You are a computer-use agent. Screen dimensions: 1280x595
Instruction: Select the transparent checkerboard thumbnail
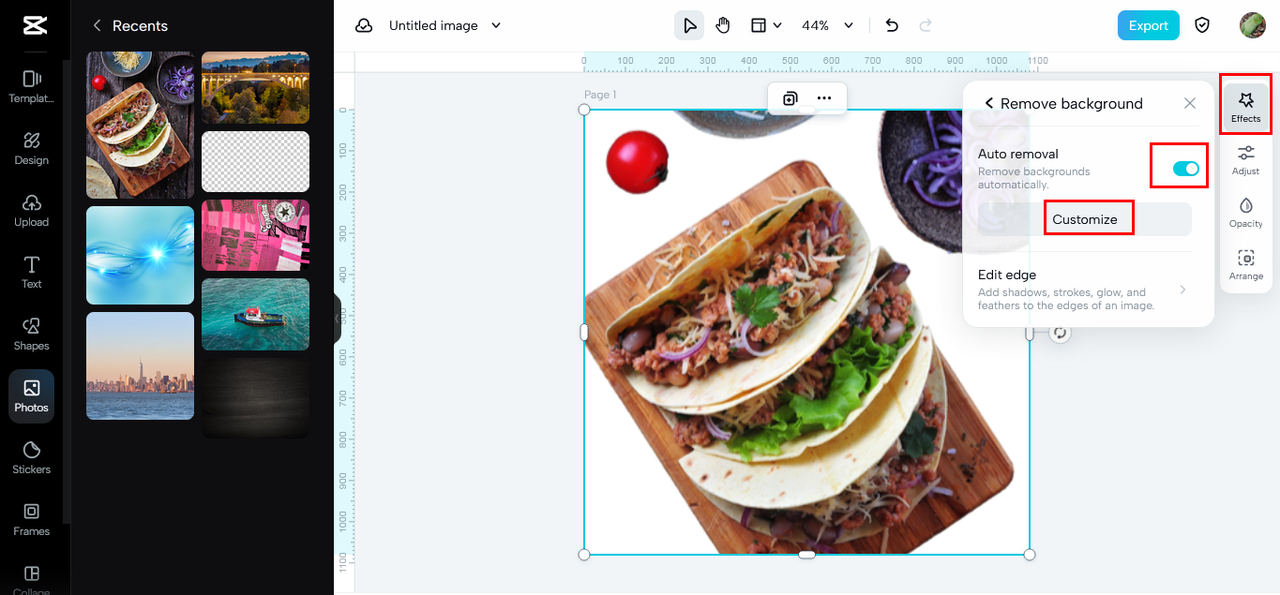click(x=256, y=162)
